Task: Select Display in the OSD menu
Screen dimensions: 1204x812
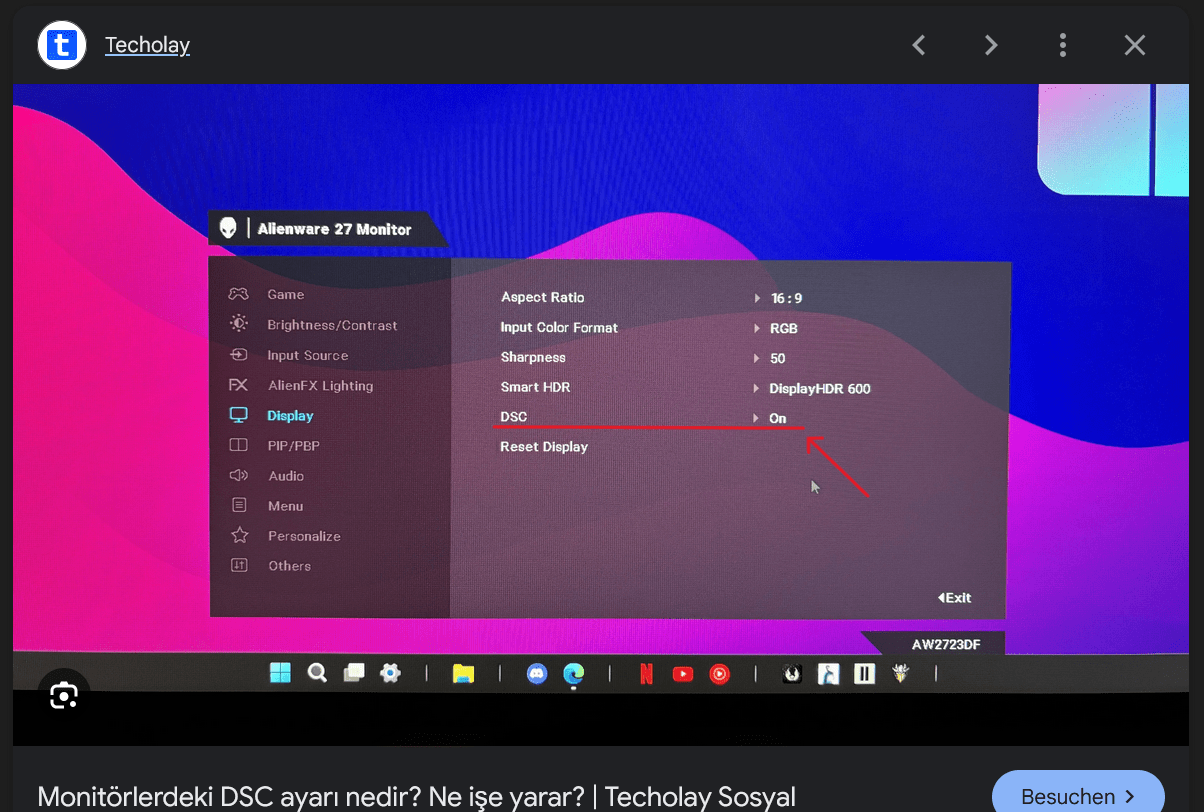Action: pos(290,415)
